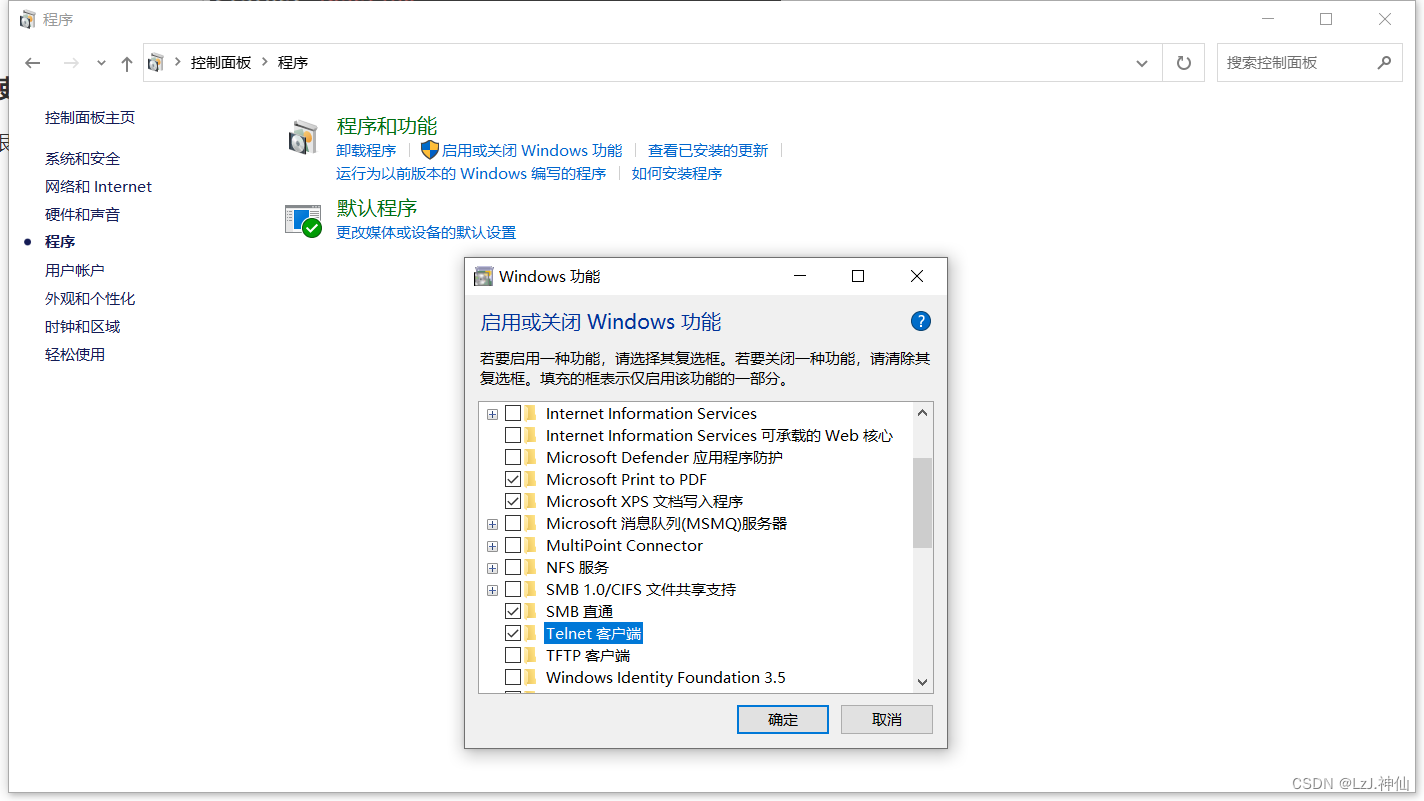Expand the Internet Information Services node

(492, 414)
